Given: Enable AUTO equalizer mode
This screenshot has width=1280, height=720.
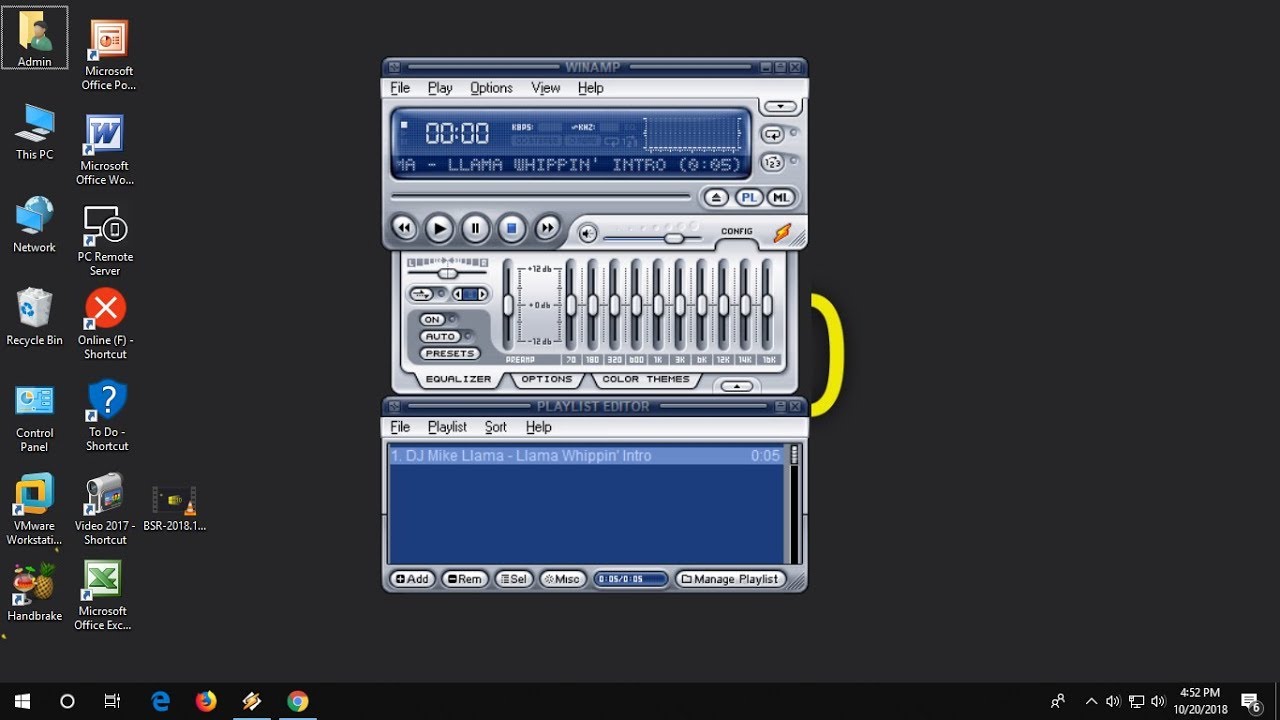Looking at the screenshot, I should [x=439, y=336].
